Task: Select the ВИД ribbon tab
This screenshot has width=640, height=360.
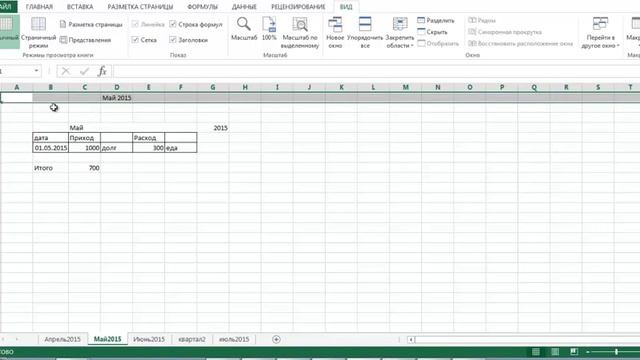Action: tap(346, 7)
